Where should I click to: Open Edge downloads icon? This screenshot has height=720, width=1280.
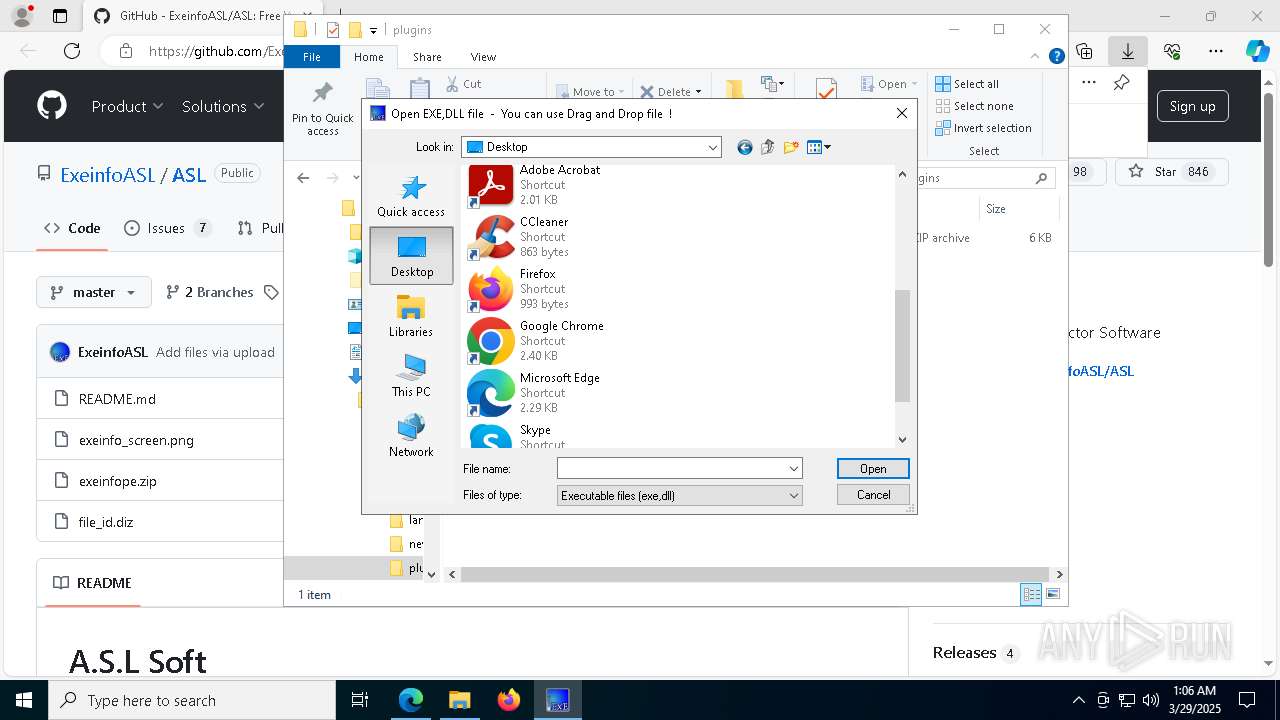pyautogui.click(x=1128, y=51)
